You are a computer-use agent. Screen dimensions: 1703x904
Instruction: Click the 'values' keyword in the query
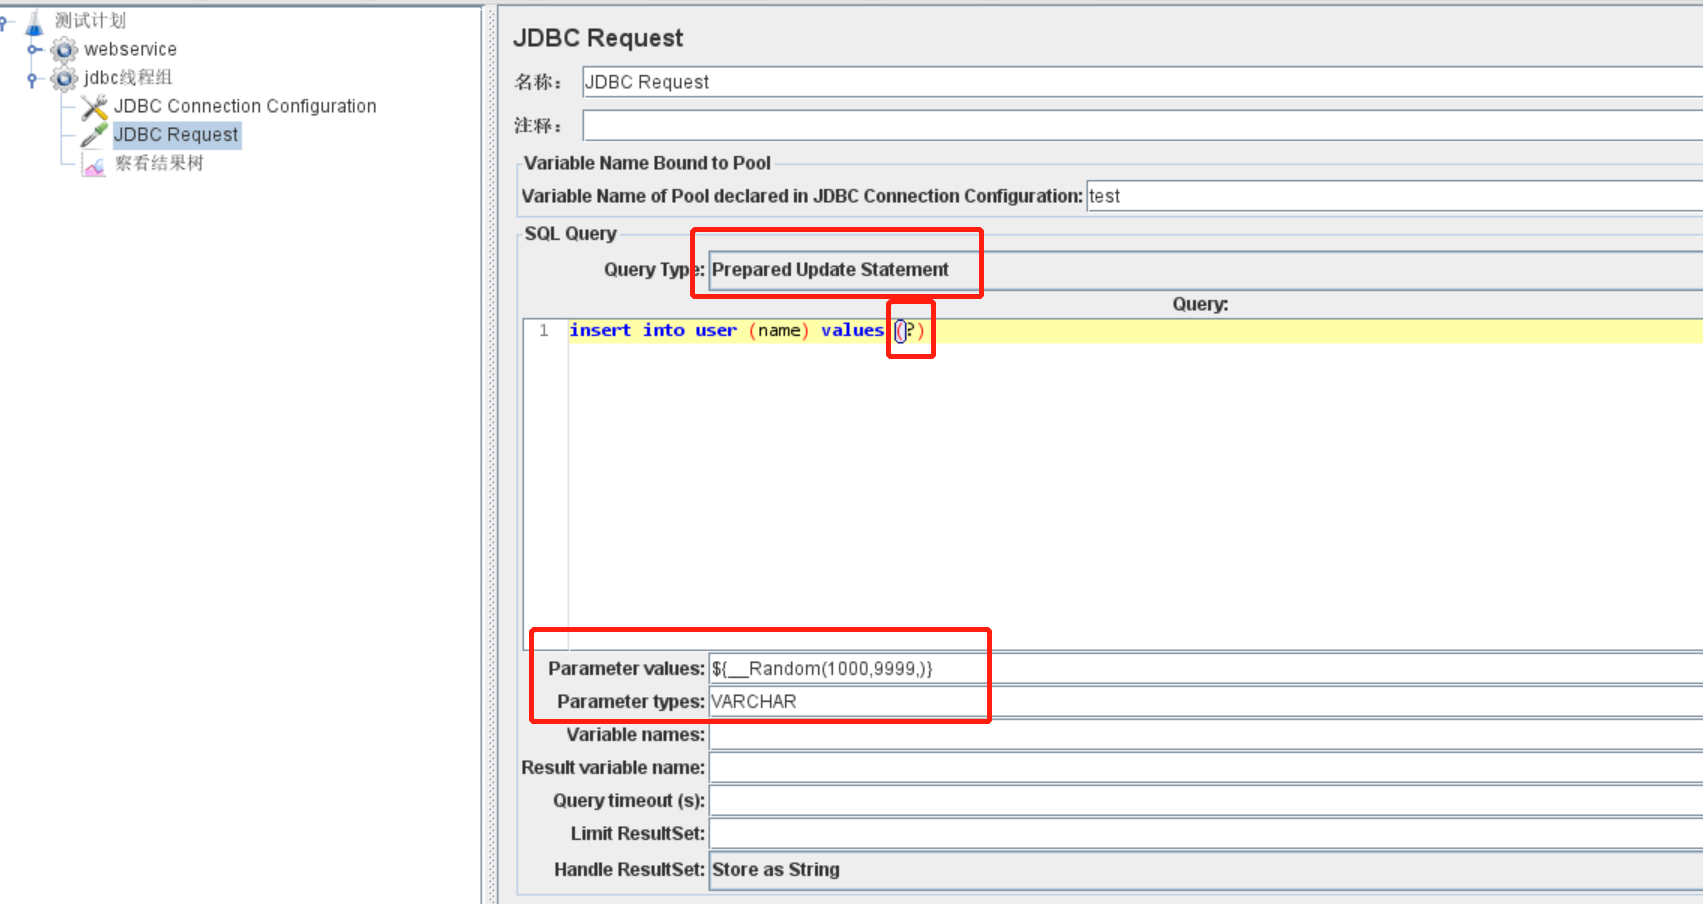point(853,331)
